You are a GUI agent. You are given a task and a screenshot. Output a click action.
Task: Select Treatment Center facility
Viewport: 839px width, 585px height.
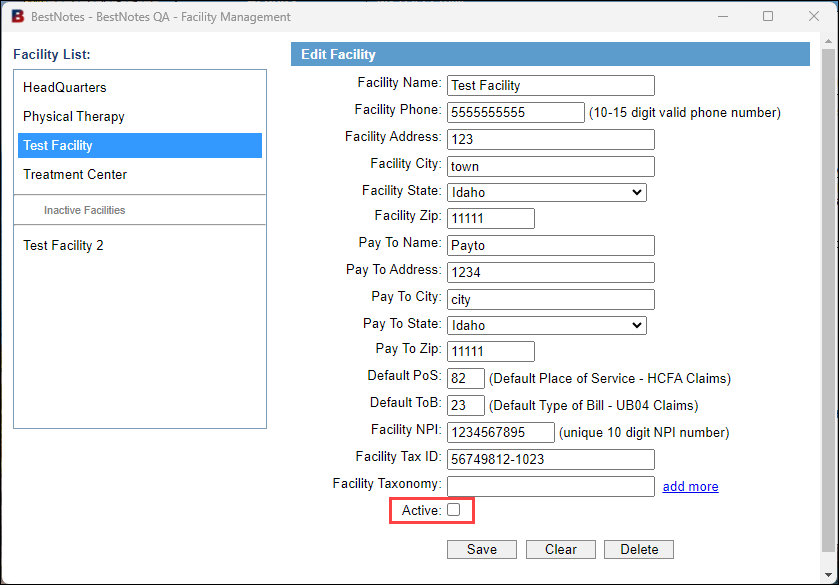75,174
